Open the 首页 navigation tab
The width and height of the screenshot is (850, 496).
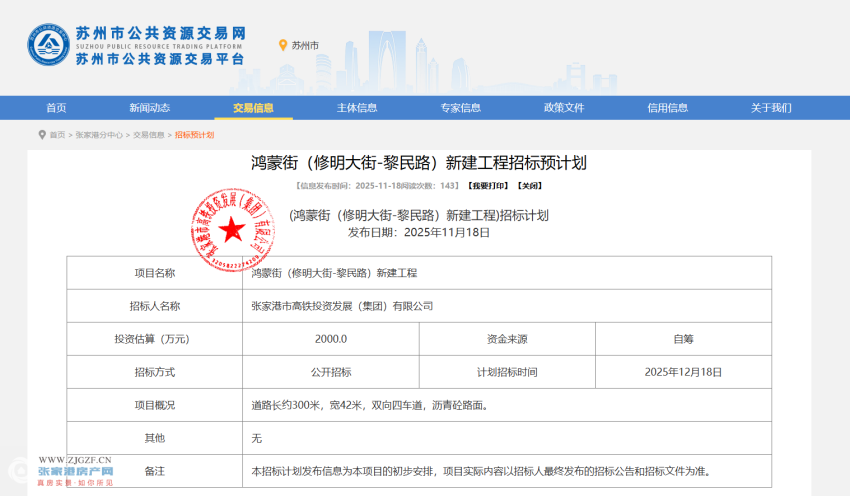point(56,108)
